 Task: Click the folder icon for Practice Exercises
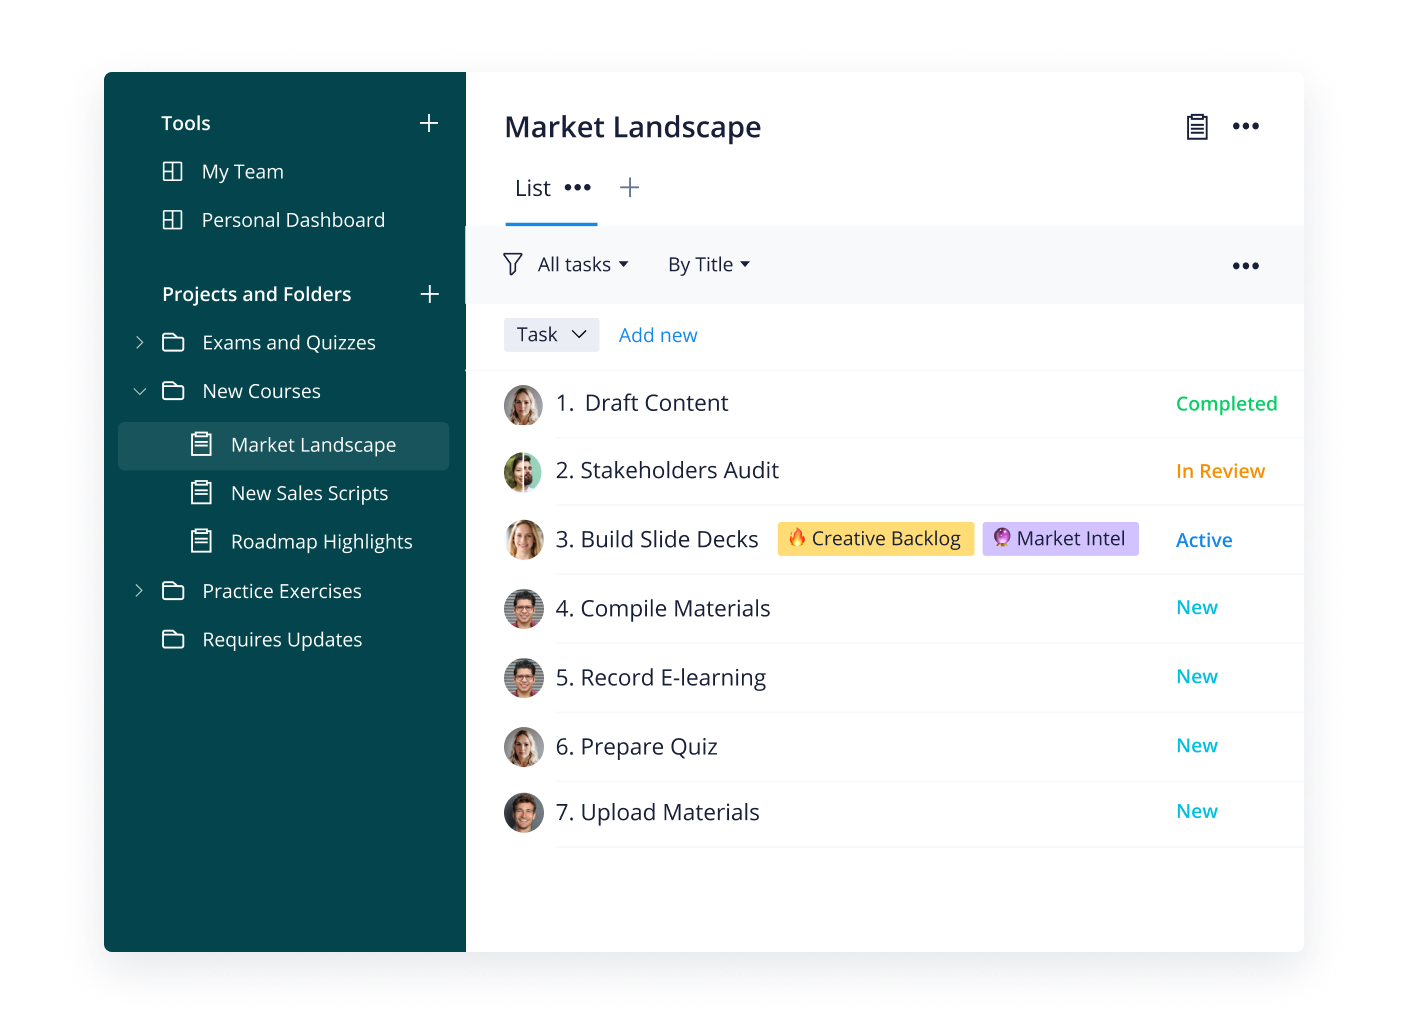click(173, 591)
